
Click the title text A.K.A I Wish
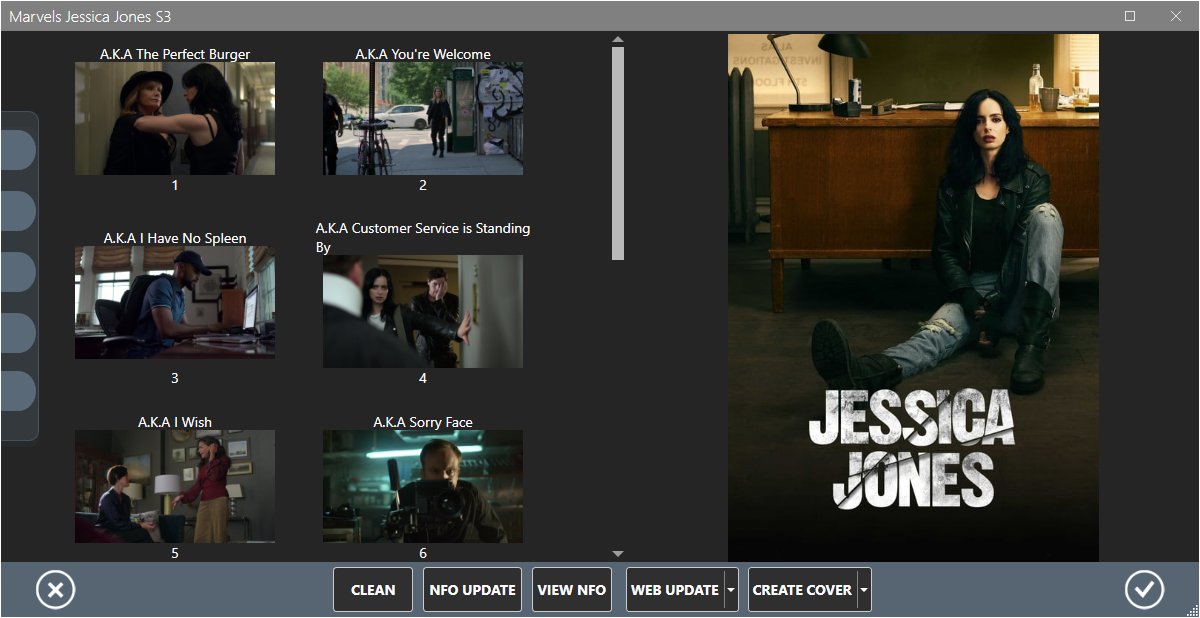click(175, 422)
